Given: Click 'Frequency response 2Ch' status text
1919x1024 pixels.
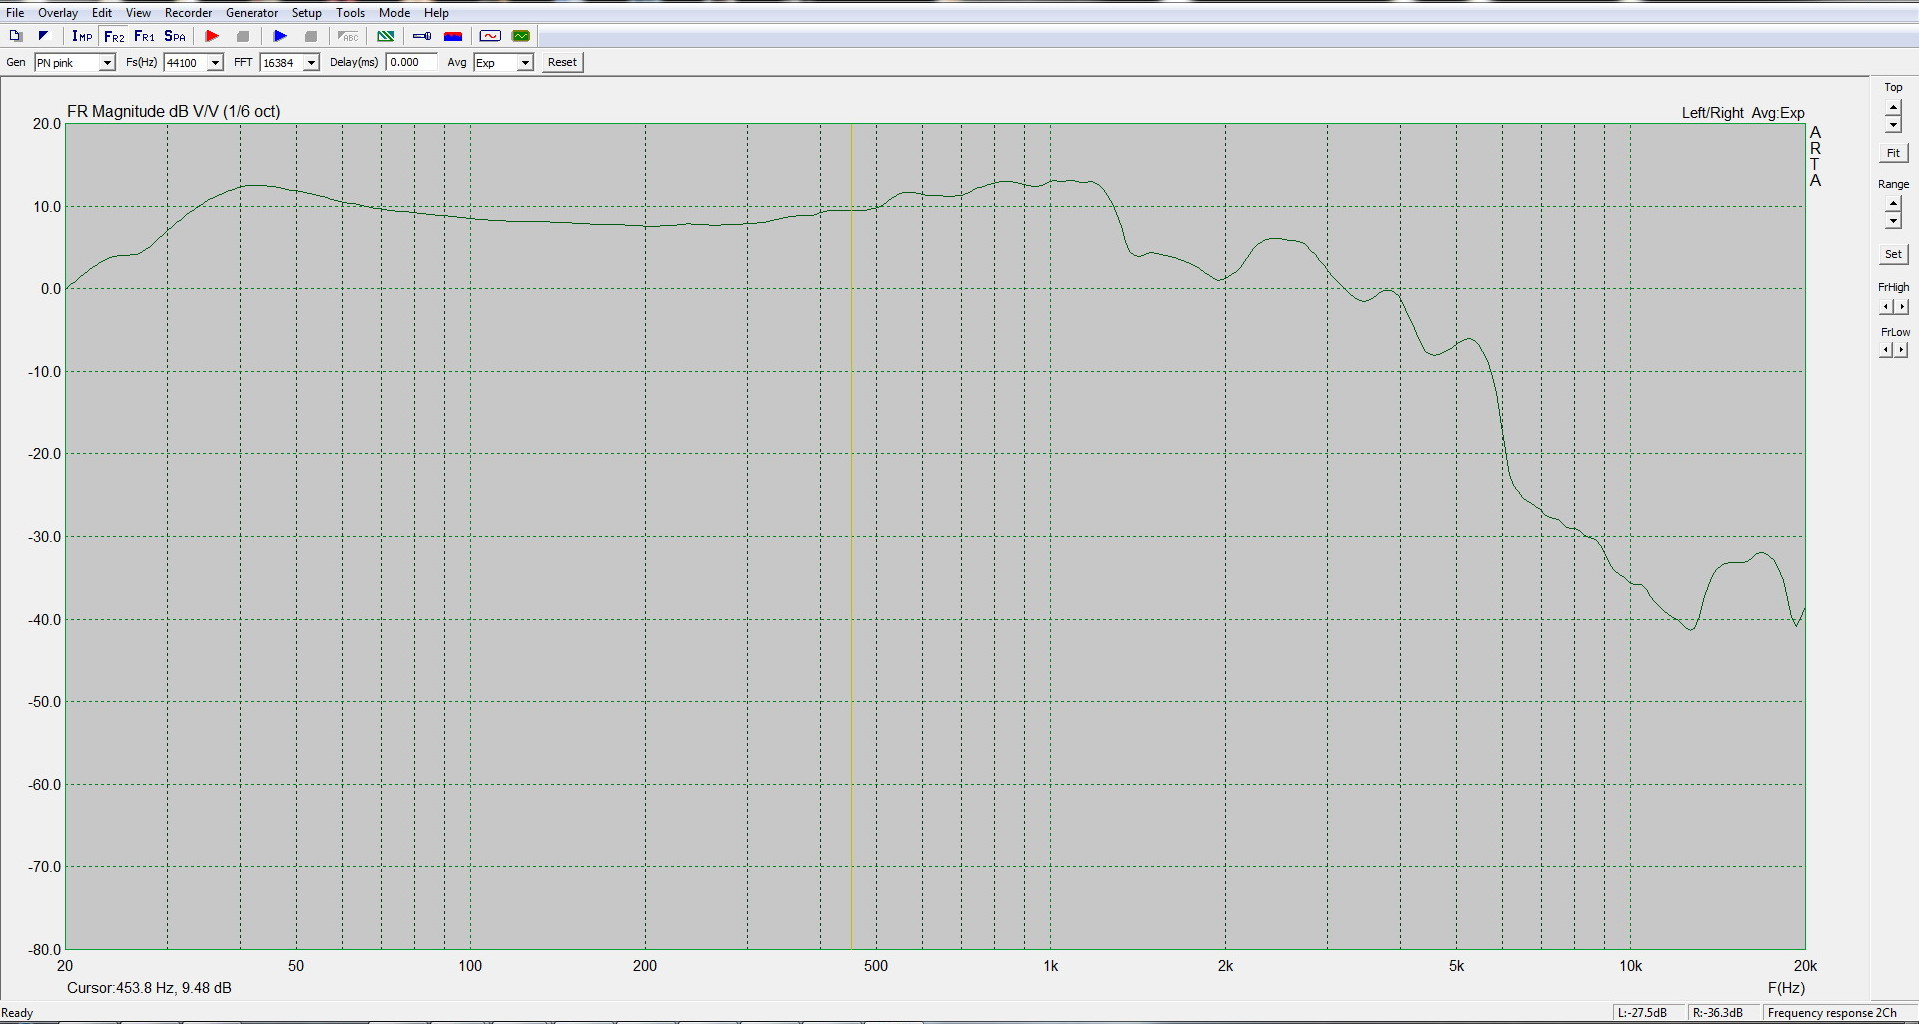Looking at the screenshot, I should tap(1832, 1013).
